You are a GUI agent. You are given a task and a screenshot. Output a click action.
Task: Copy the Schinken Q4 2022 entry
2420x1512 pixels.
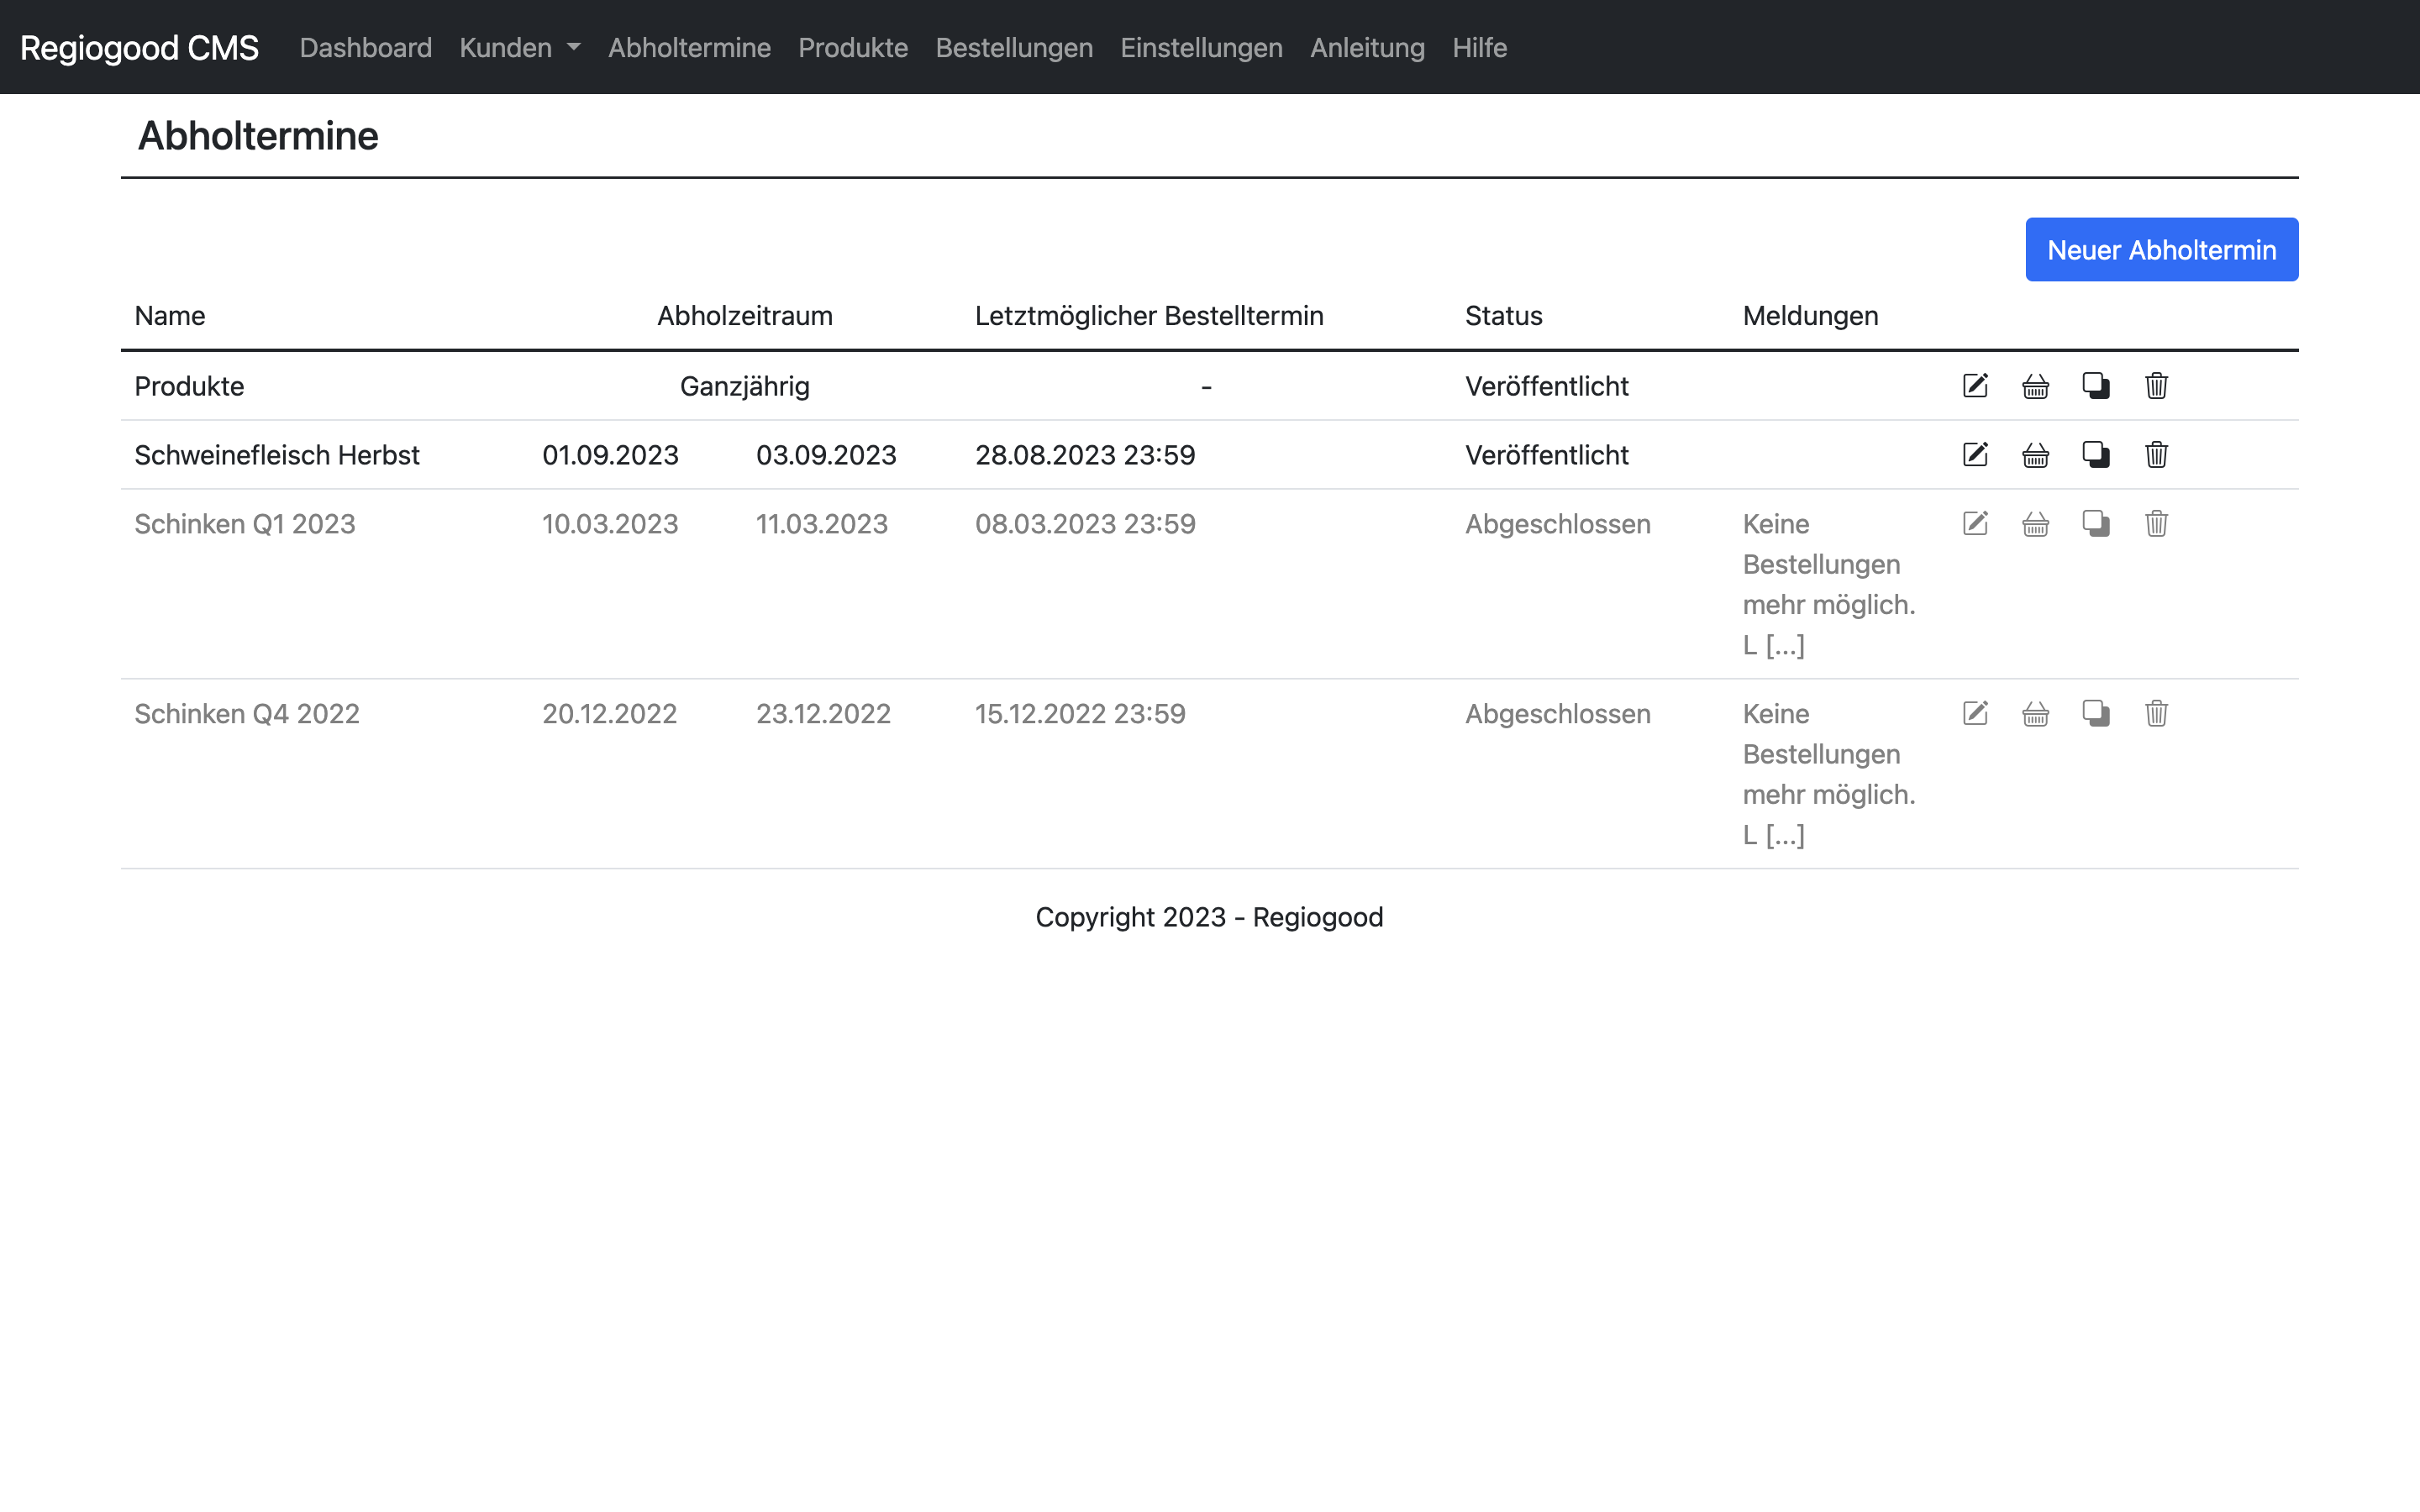(x=2096, y=714)
